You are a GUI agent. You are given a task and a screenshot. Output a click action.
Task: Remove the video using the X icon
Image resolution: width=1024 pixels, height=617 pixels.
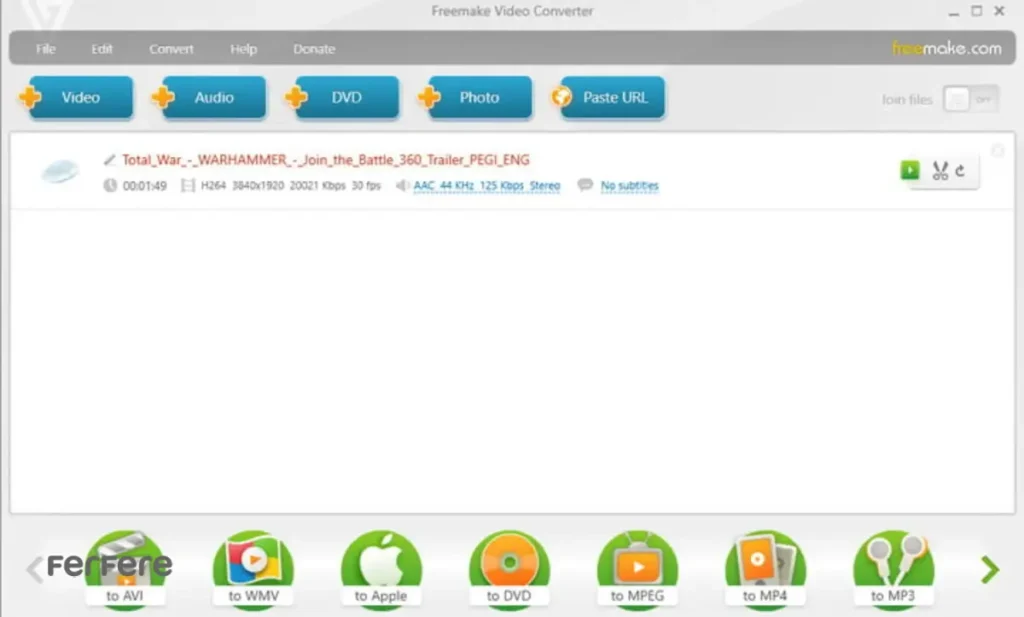tap(997, 151)
